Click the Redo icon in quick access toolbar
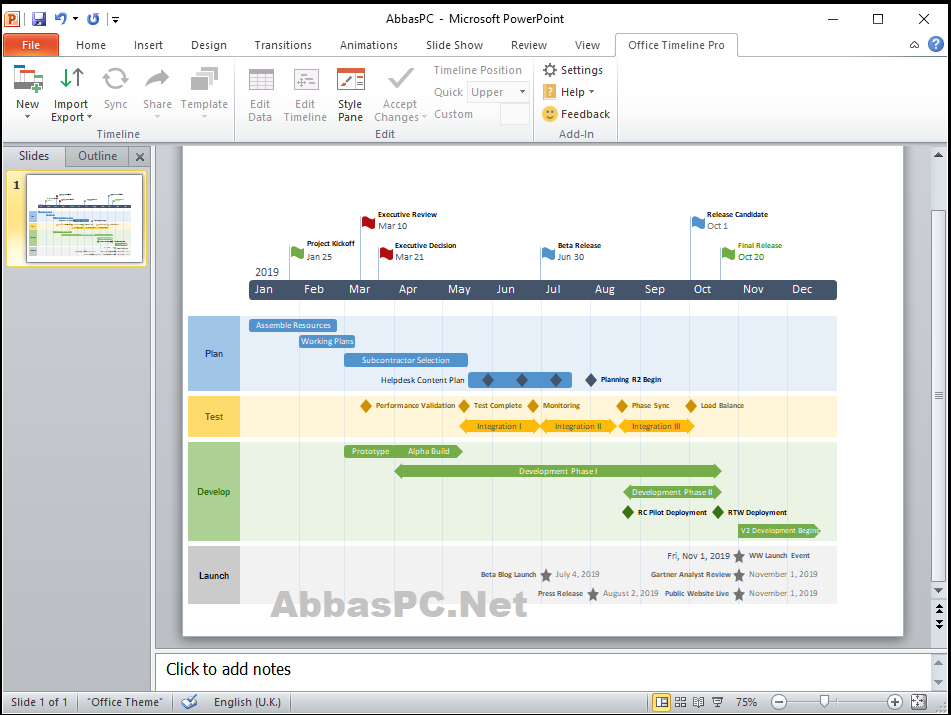Image resolution: width=951 pixels, height=715 pixels. [93, 19]
